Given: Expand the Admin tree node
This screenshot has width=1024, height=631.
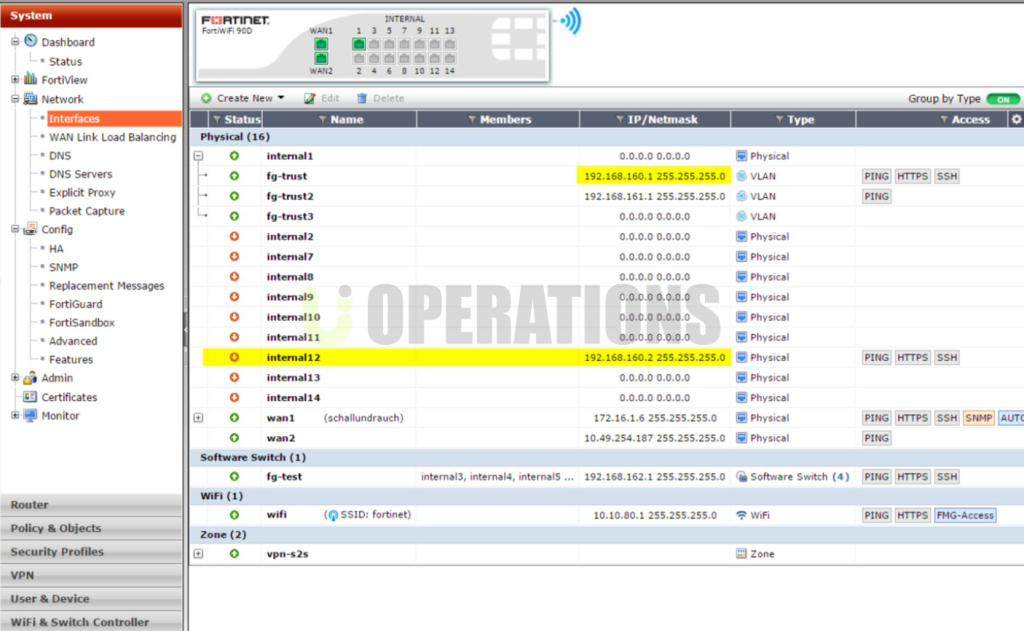Looking at the screenshot, I should [x=15, y=378].
